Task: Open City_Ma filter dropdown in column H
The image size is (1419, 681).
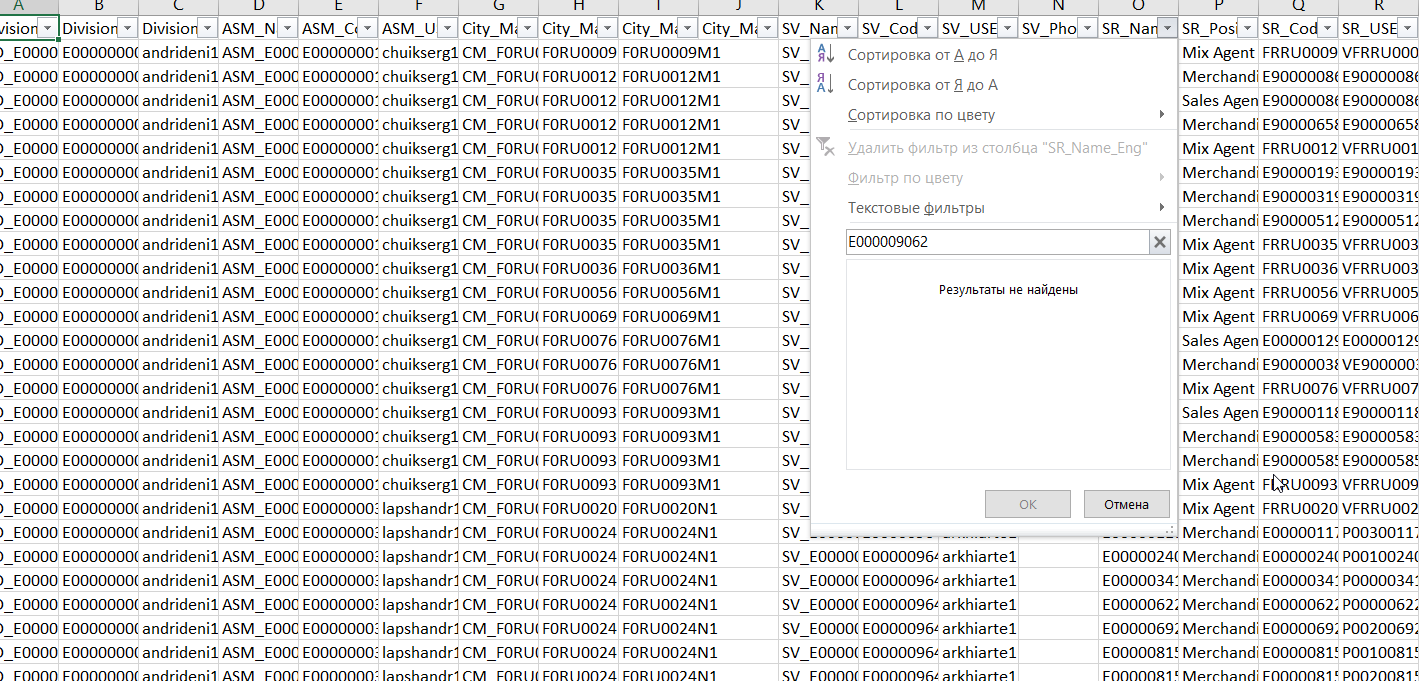Action: [607, 29]
